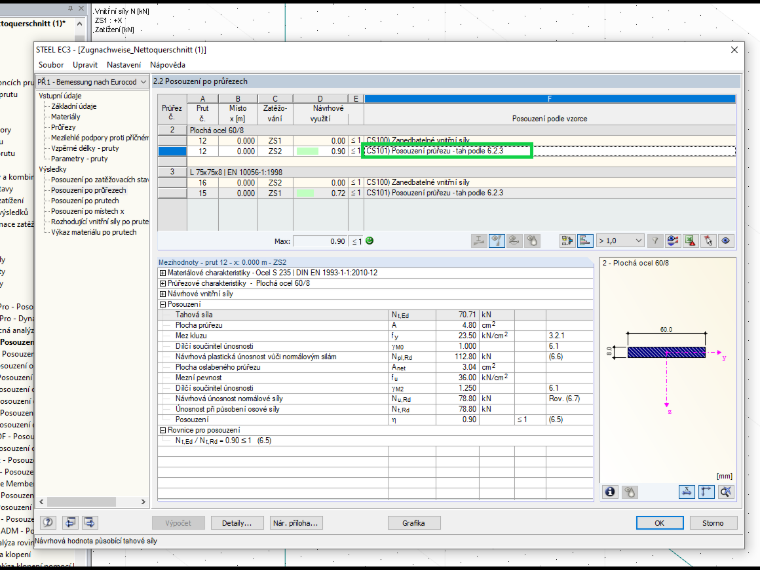The image size is (760, 570).
Task: Click the green status indicator ball
Action: [x=370, y=240]
